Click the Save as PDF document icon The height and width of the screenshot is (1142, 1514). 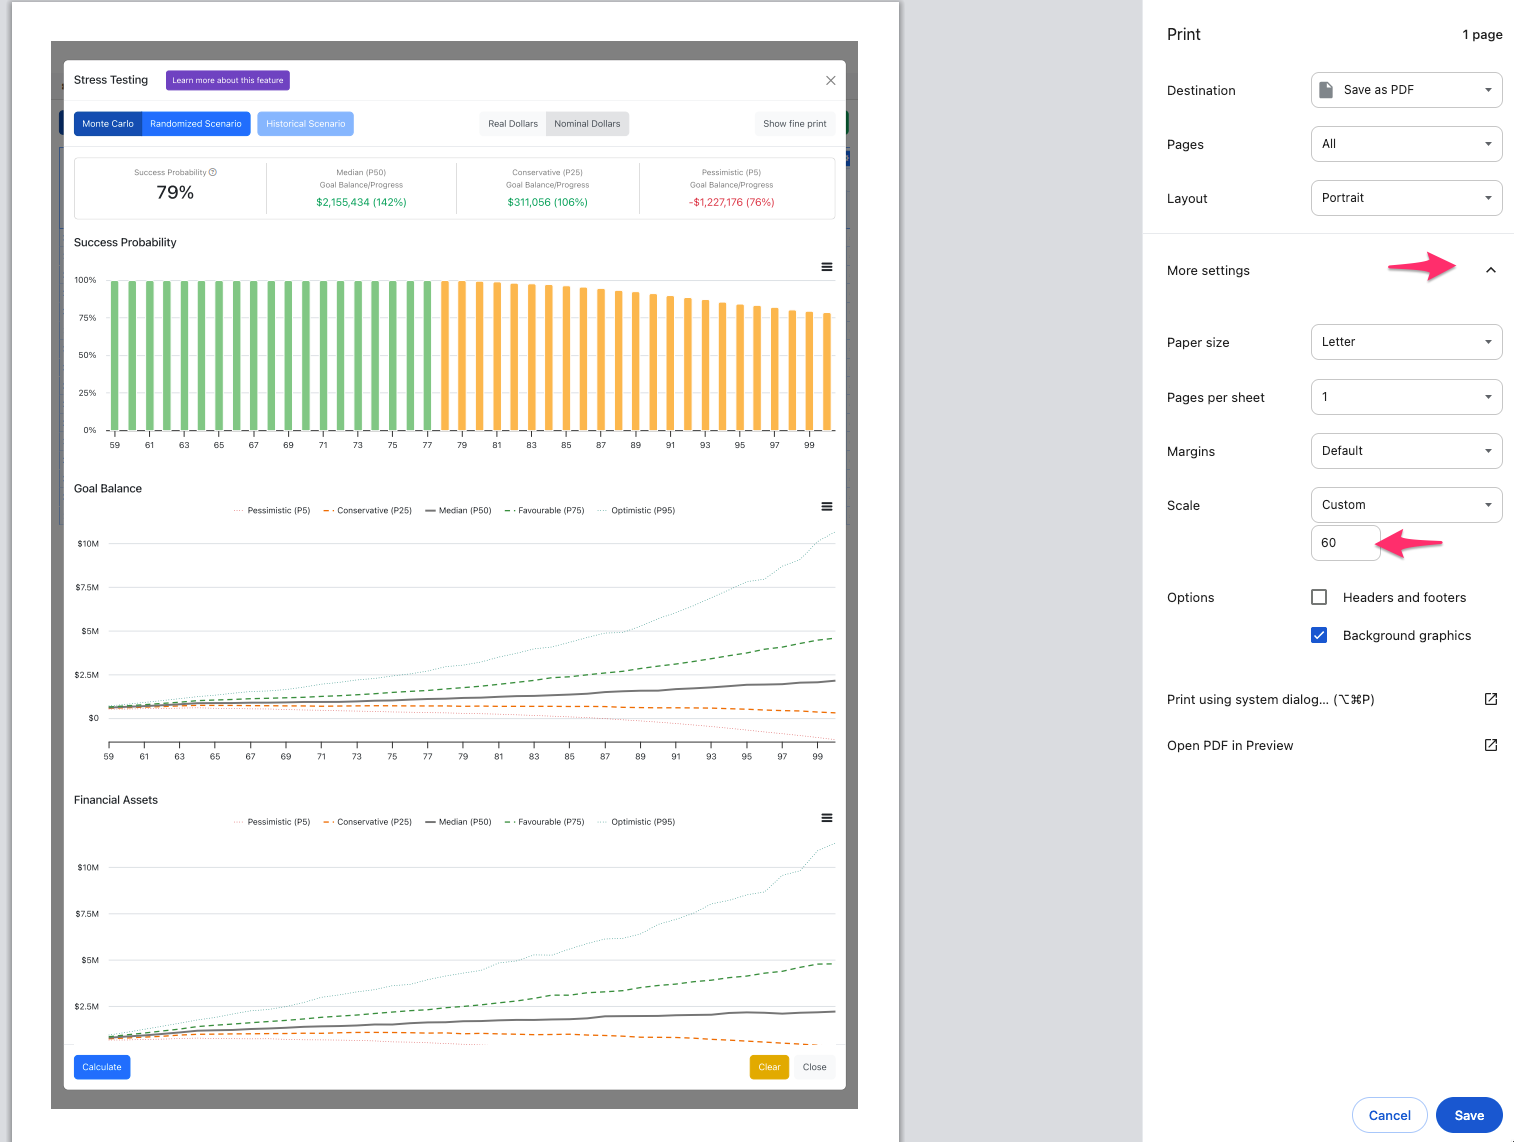tap(1326, 90)
